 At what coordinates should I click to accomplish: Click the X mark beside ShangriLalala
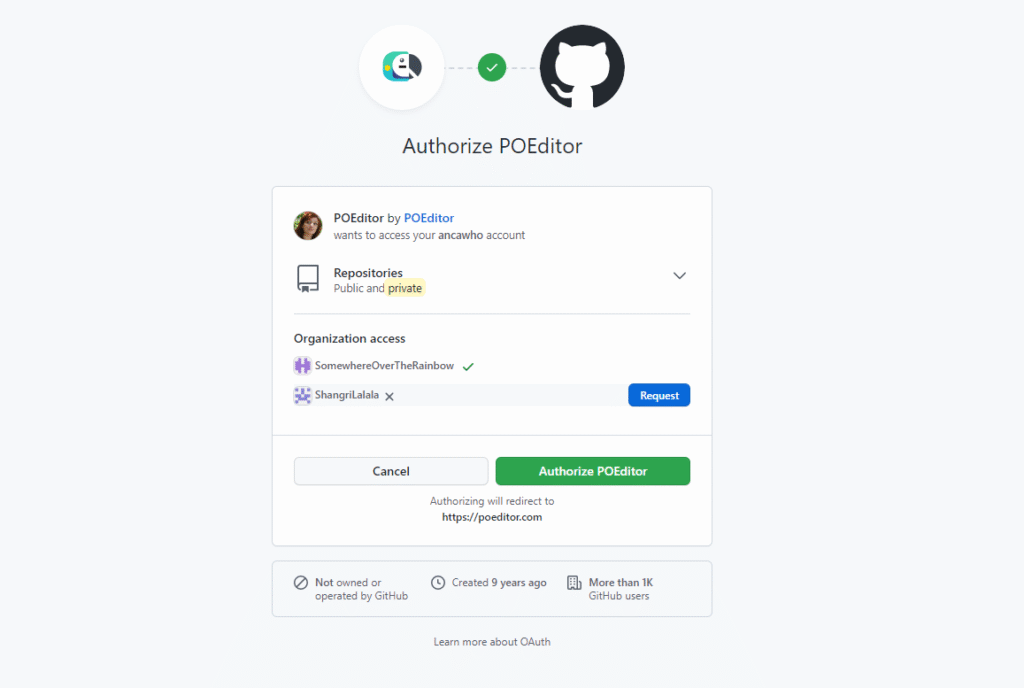[389, 396]
